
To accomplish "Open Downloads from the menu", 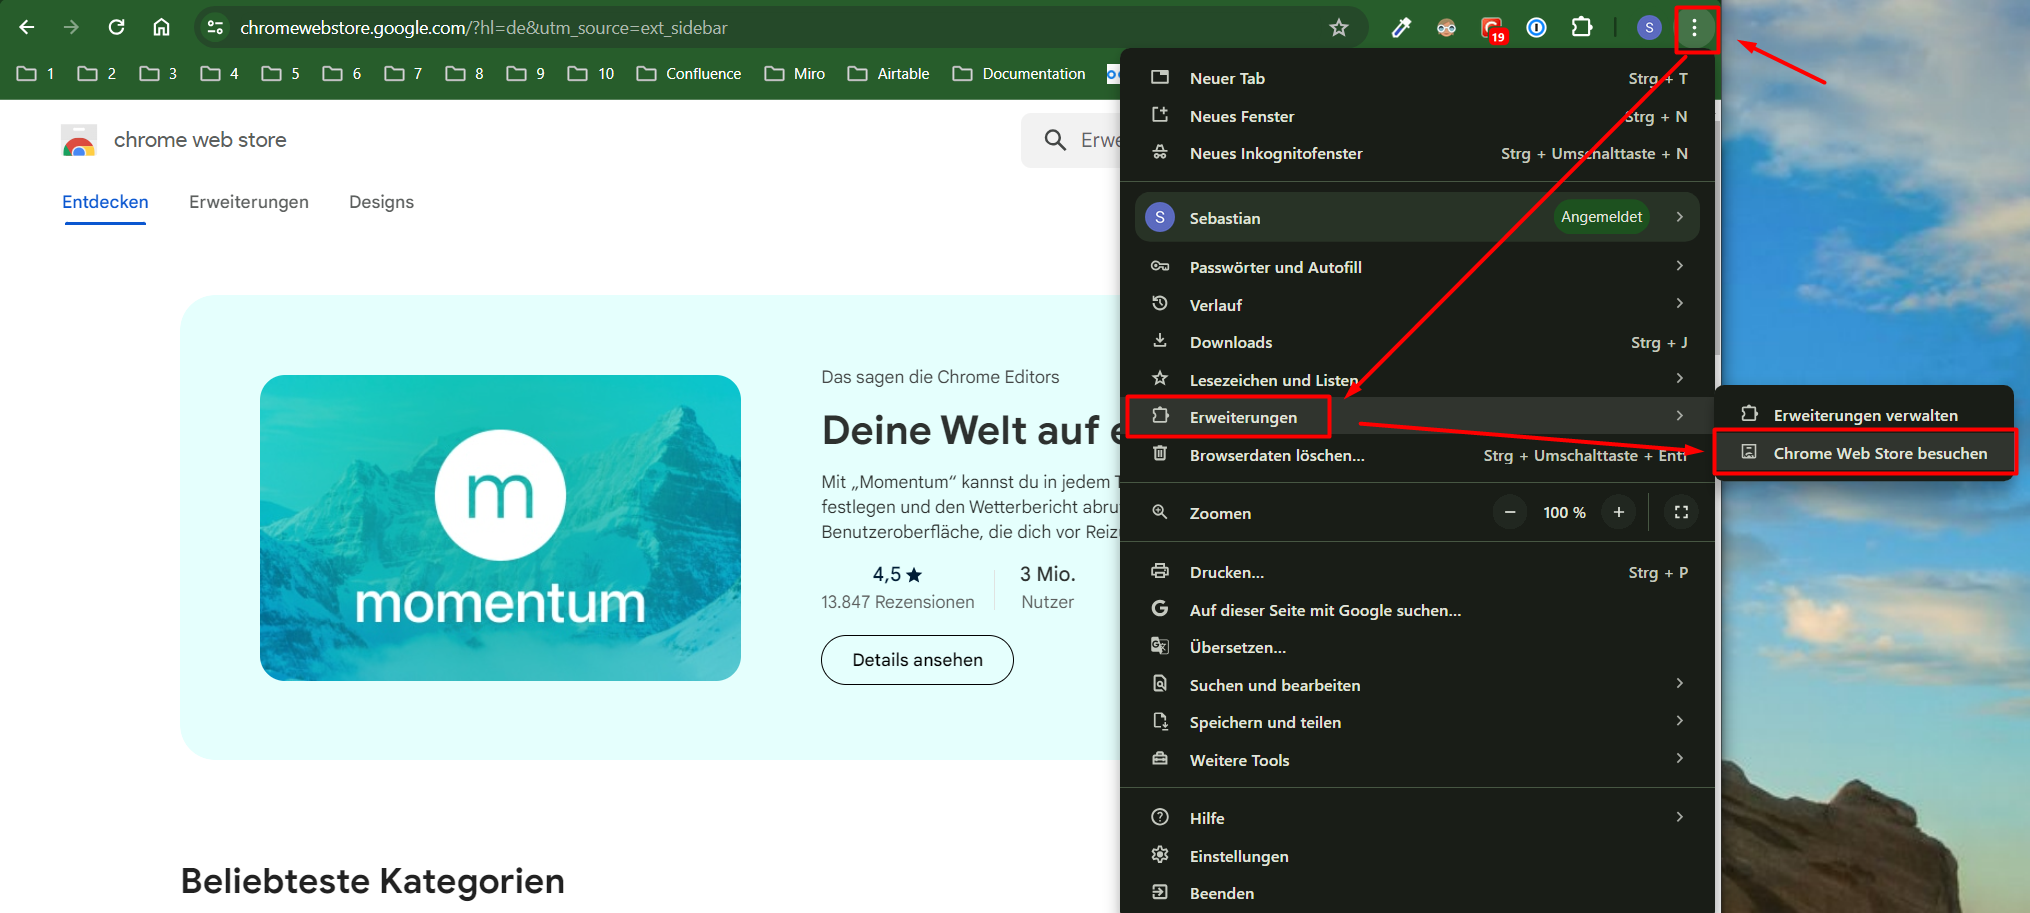I will coord(1418,342).
